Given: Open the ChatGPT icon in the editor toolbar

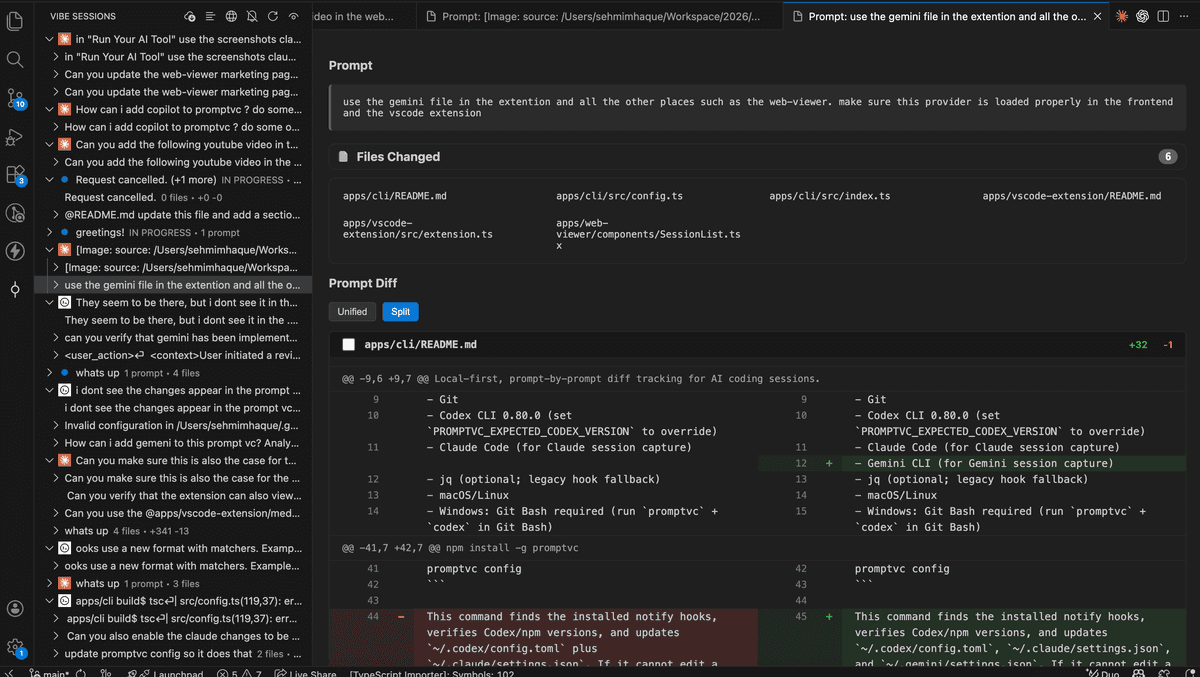Looking at the screenshot, I should 1142,16.
